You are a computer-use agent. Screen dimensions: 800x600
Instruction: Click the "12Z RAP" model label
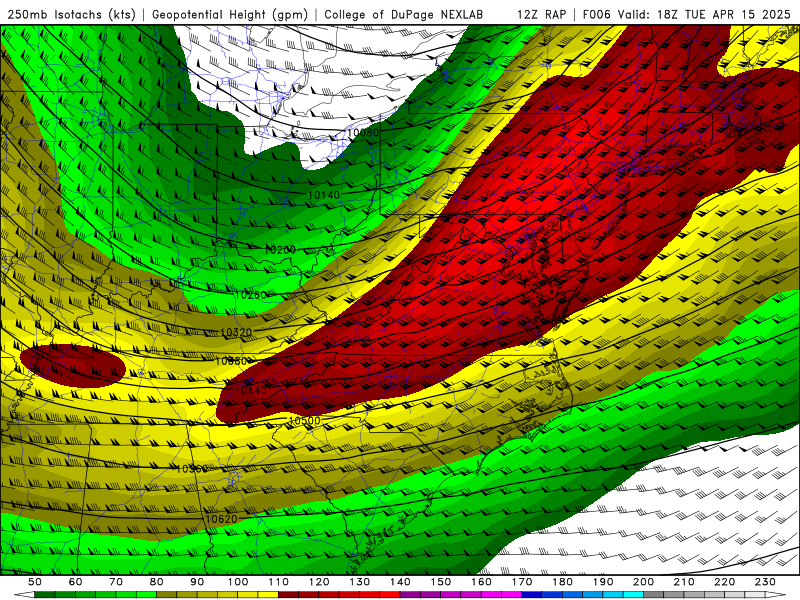(x=541, y=15)
